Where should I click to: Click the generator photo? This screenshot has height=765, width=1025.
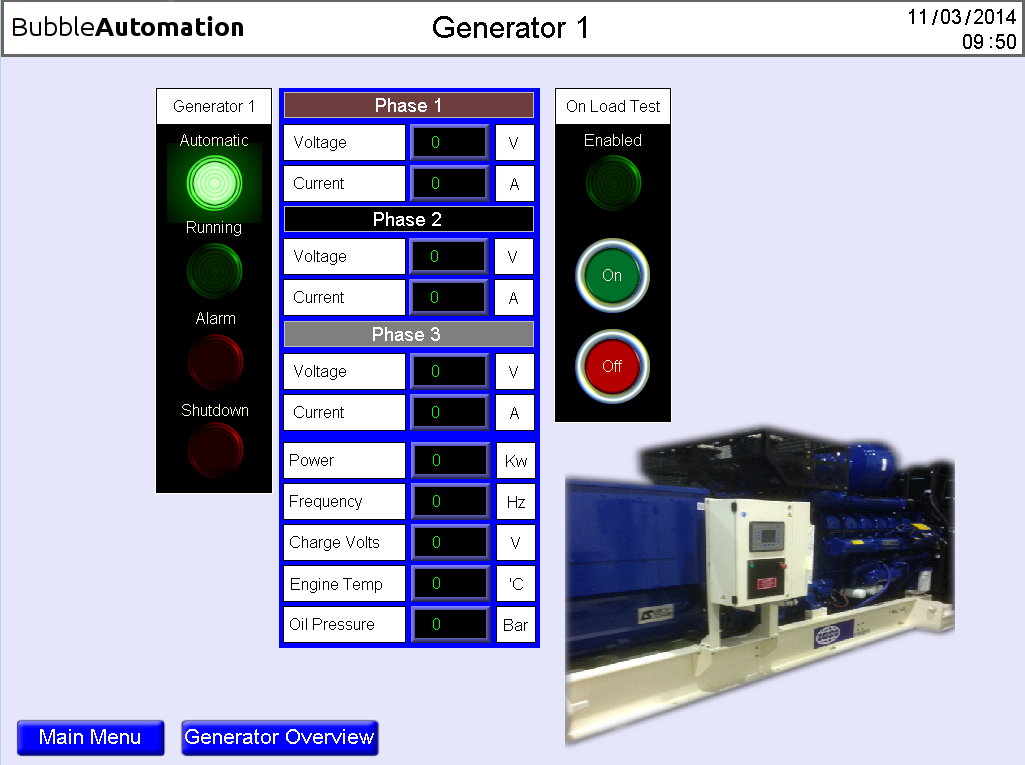point(760,587)
